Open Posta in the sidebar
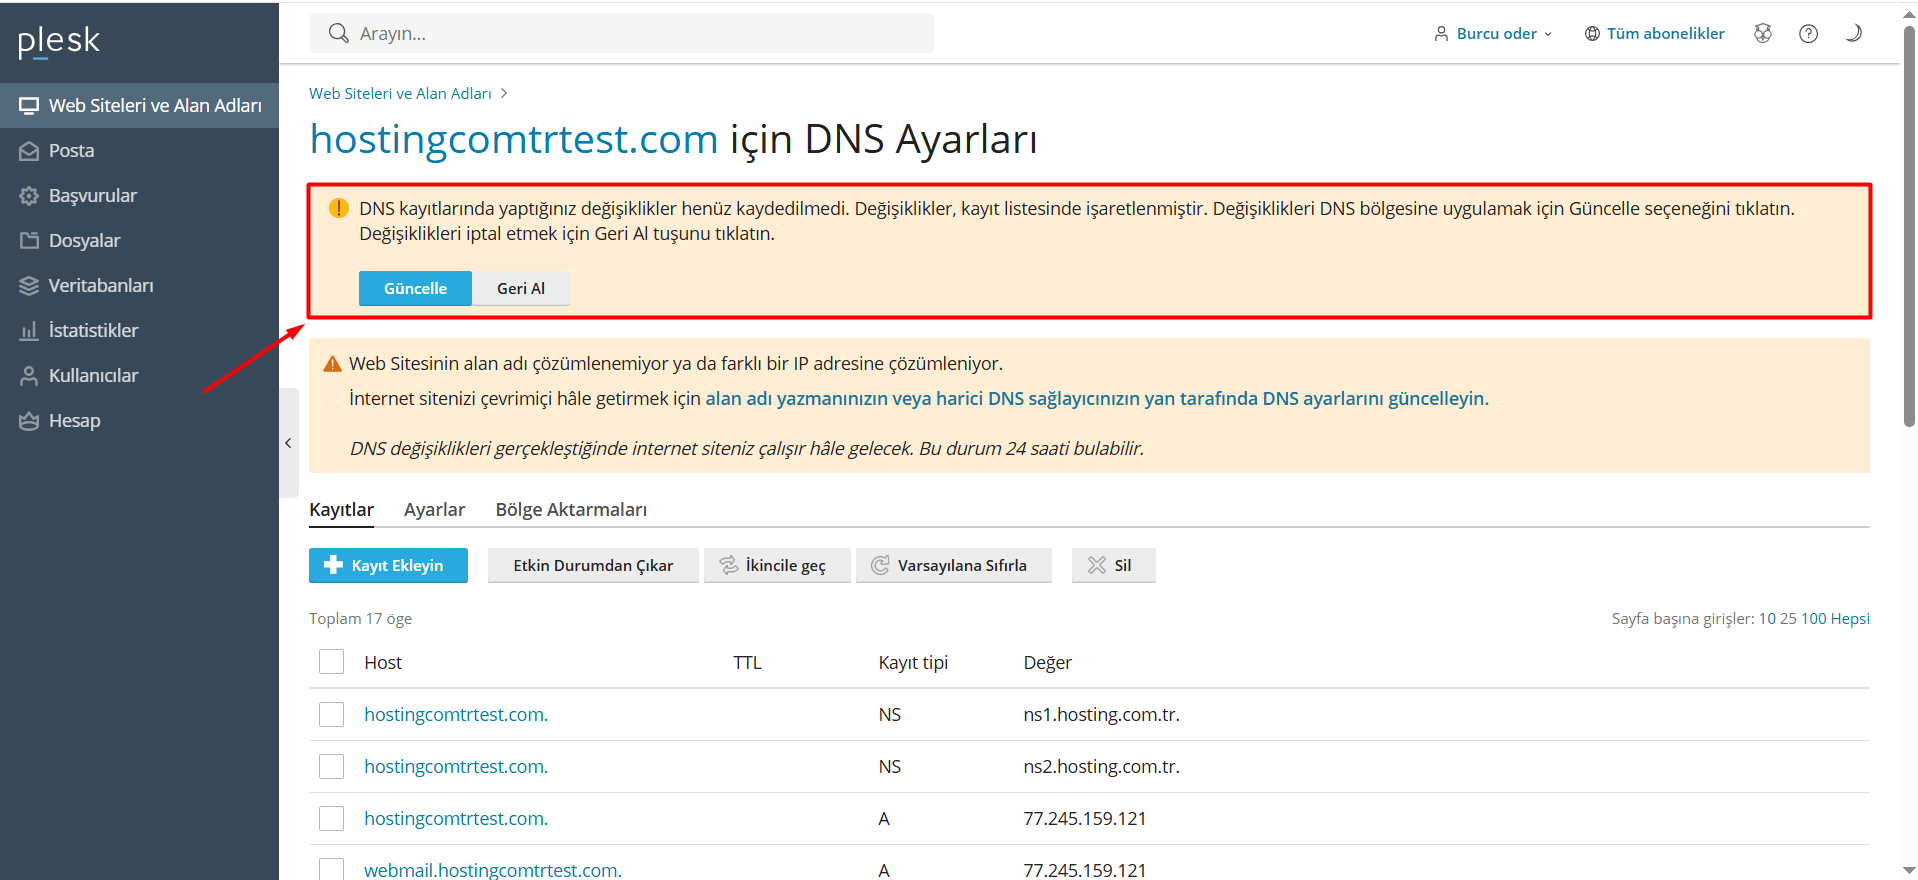 pos(139,151)
